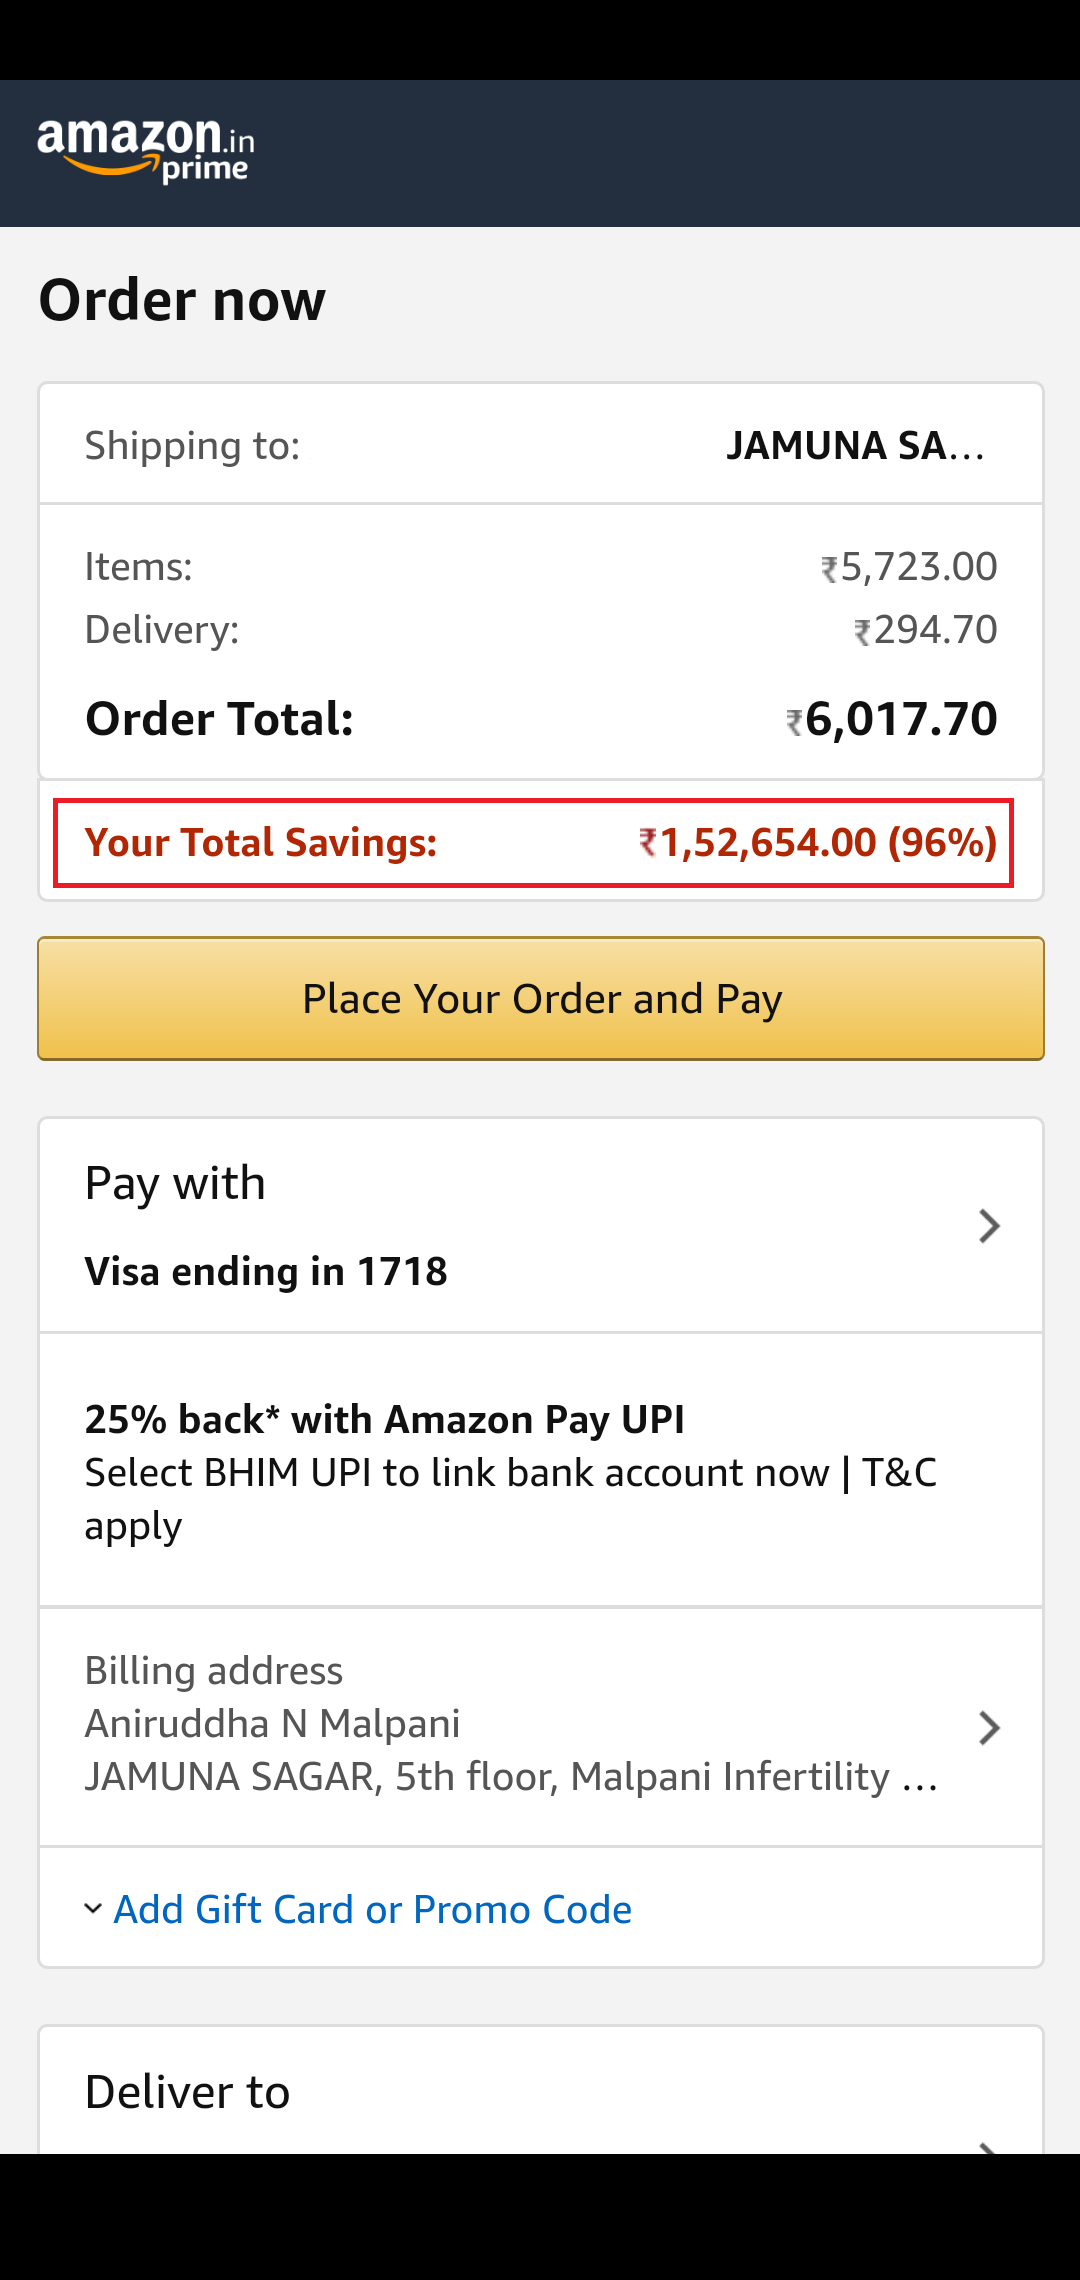Image resolution: width=1080 pixels, height=2280 pixels.
Task: Click the truncated JAMUNA SA… shipping name
Action: (855, 446)
